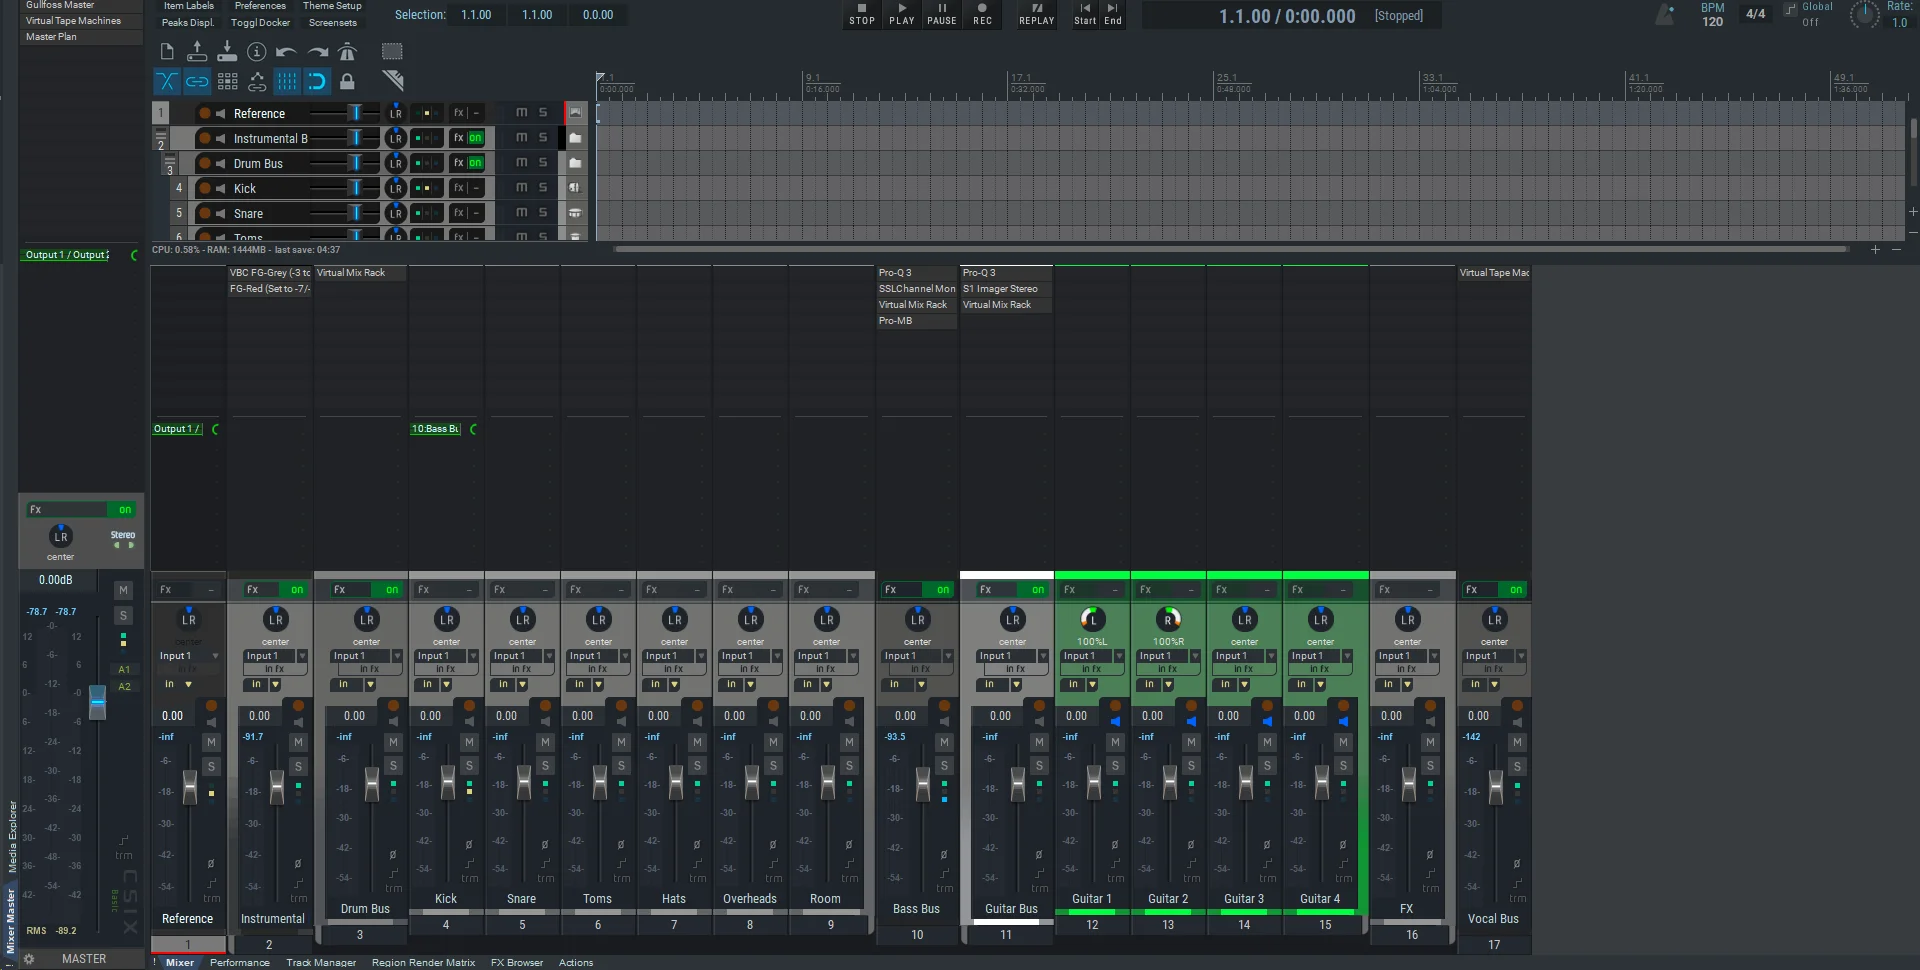Toggle the padlock locking icon
The height and width of the screenshot is (970, 1920).
point(347,81)
